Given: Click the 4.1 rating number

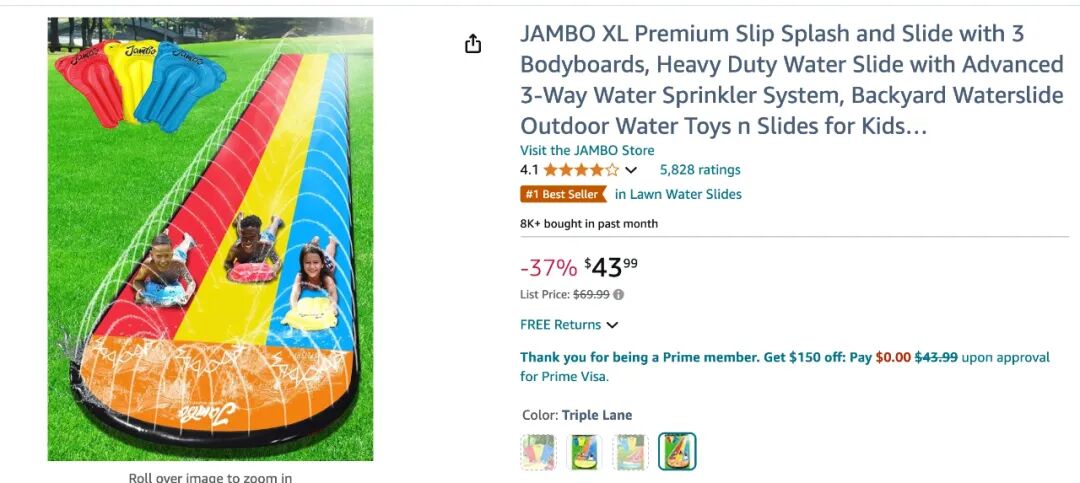Looking at the screenshot, I should [529, 170].
